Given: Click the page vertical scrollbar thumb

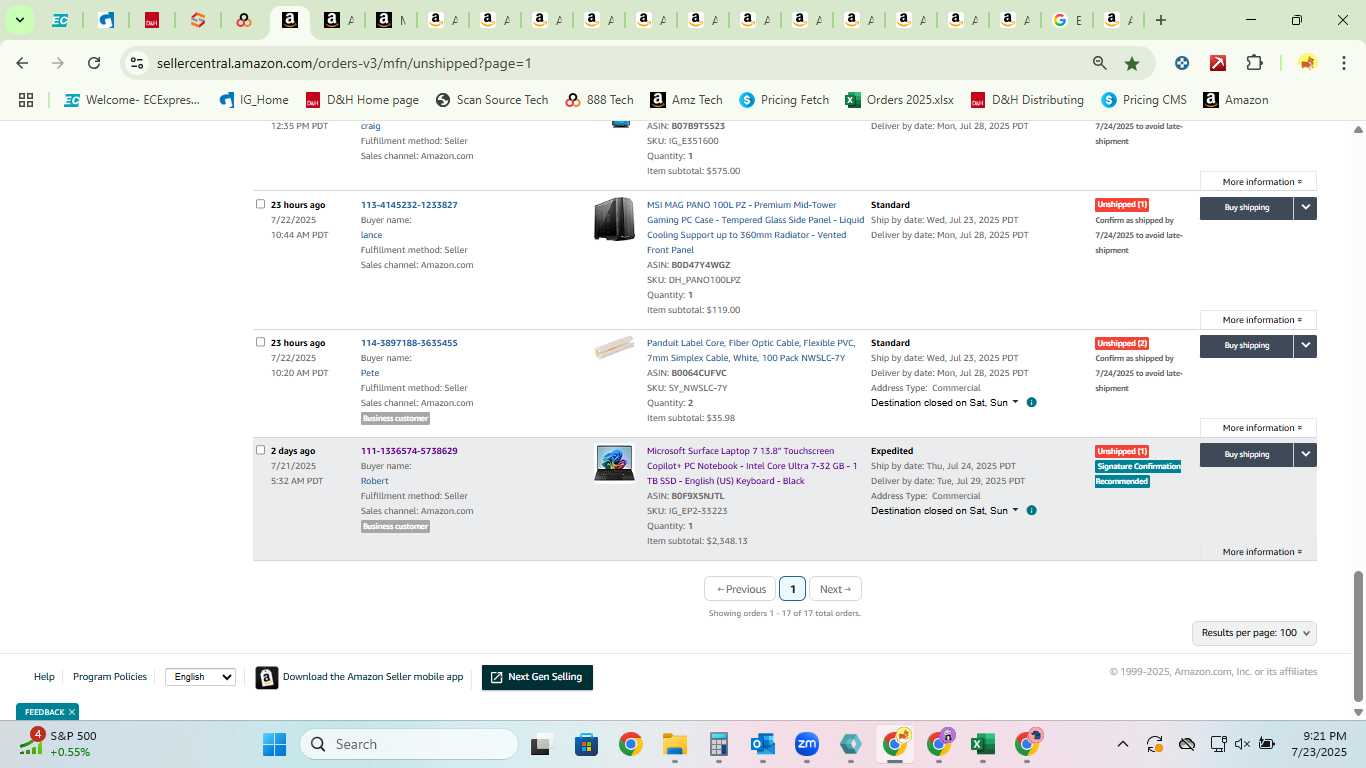Looking at the screenshot, I should click(1358, 636).
